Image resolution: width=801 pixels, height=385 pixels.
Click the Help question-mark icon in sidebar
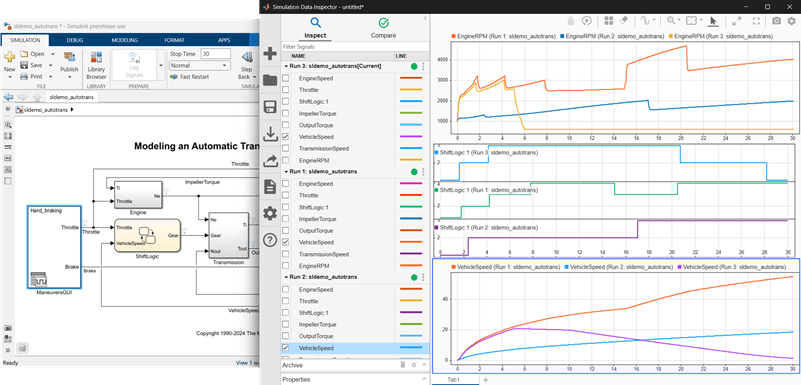(269, 239)
